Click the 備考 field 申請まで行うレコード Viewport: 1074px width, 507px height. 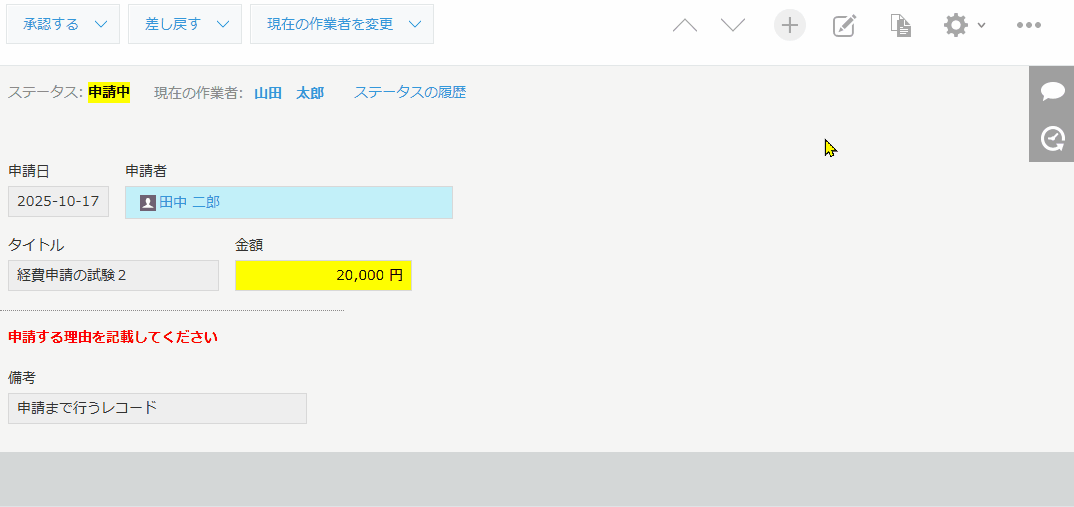tap(157, 408)
